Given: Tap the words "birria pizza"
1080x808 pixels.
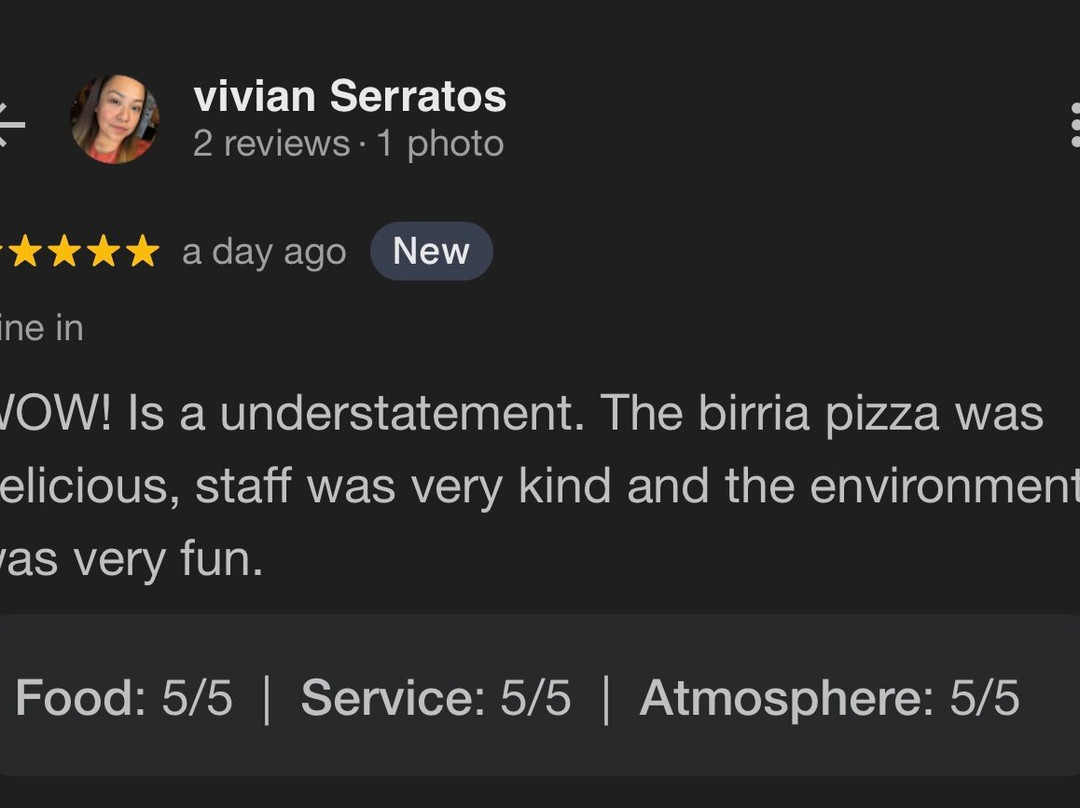Looking at the screenshot, I should click(x=819, y=414).
